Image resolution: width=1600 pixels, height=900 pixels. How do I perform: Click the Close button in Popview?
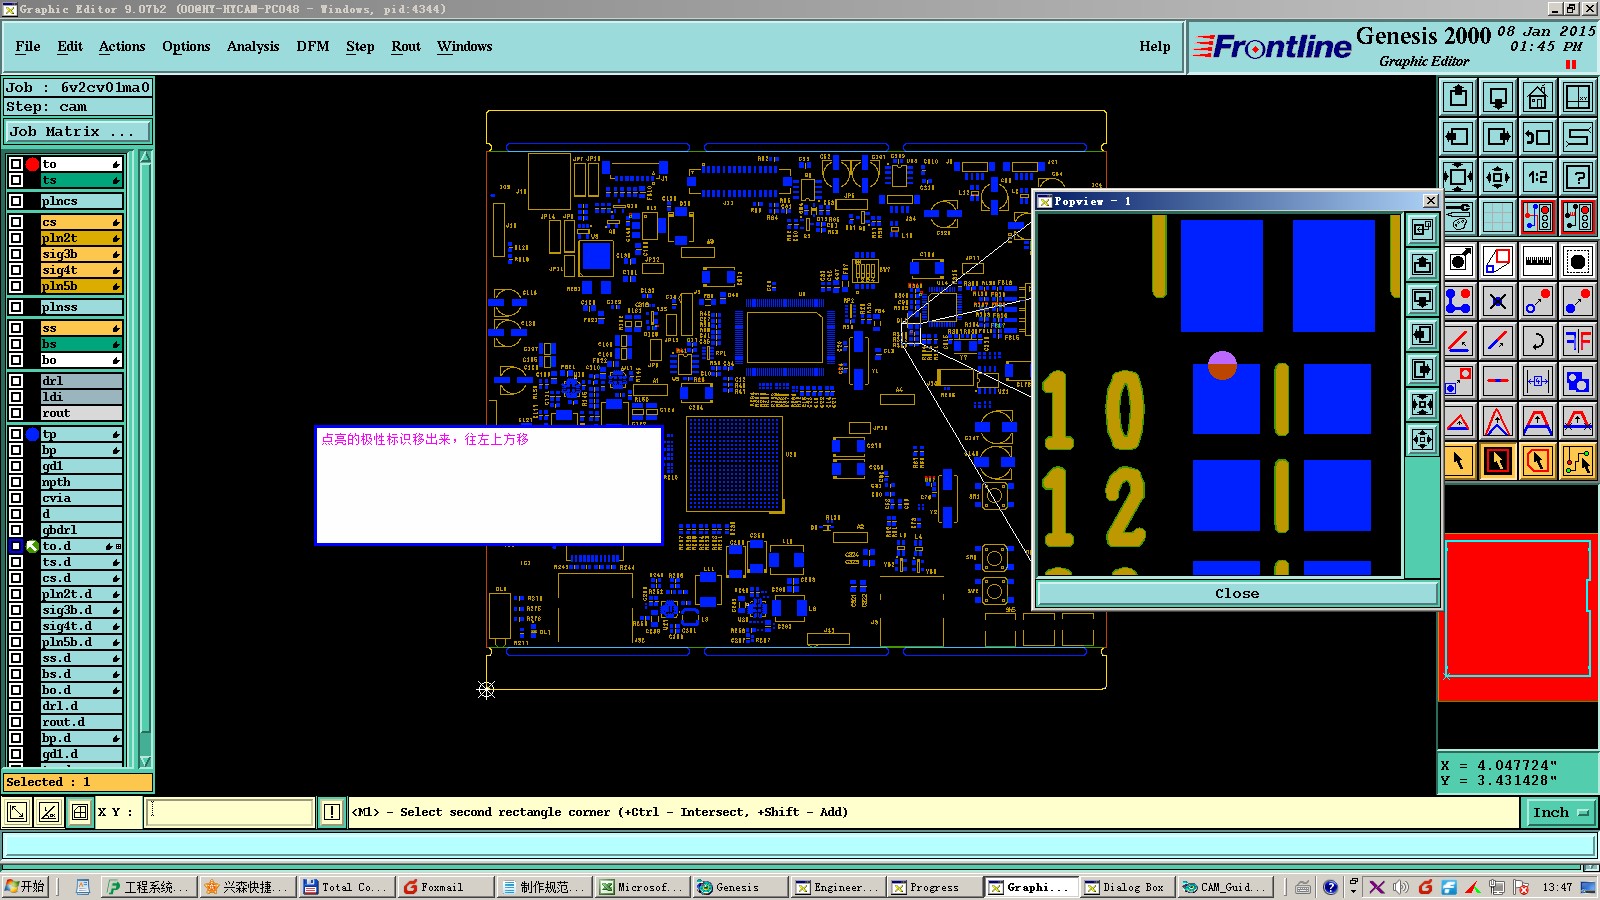1237,593
